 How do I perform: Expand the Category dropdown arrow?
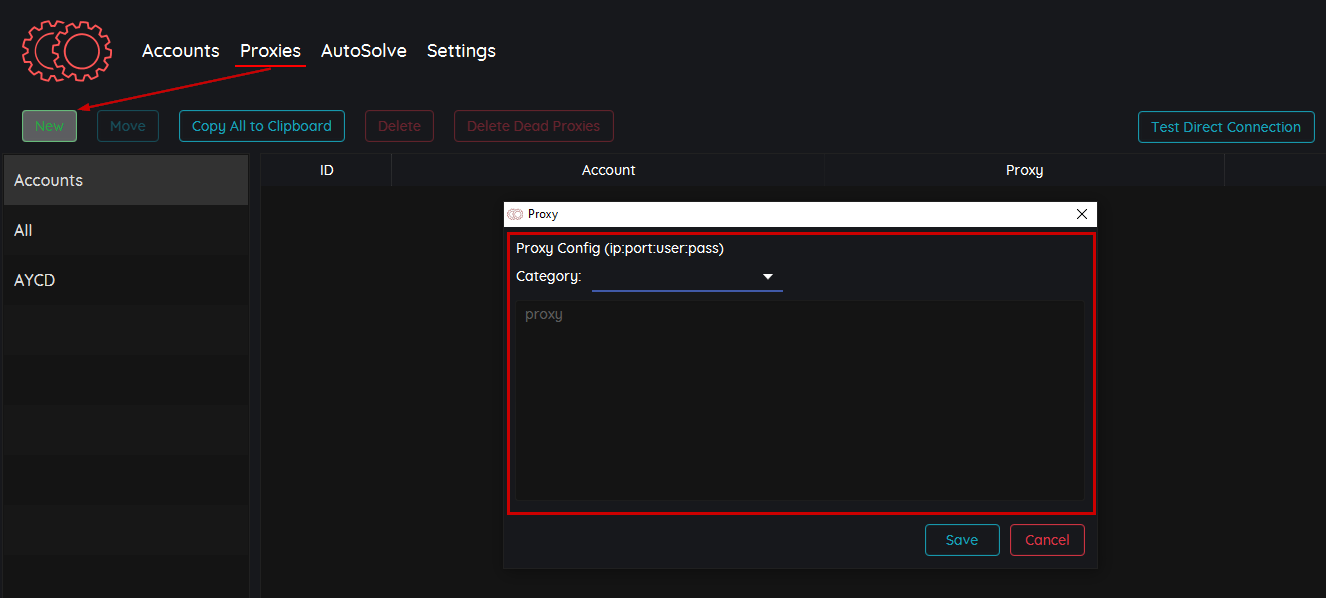click(x=768, y=277)
